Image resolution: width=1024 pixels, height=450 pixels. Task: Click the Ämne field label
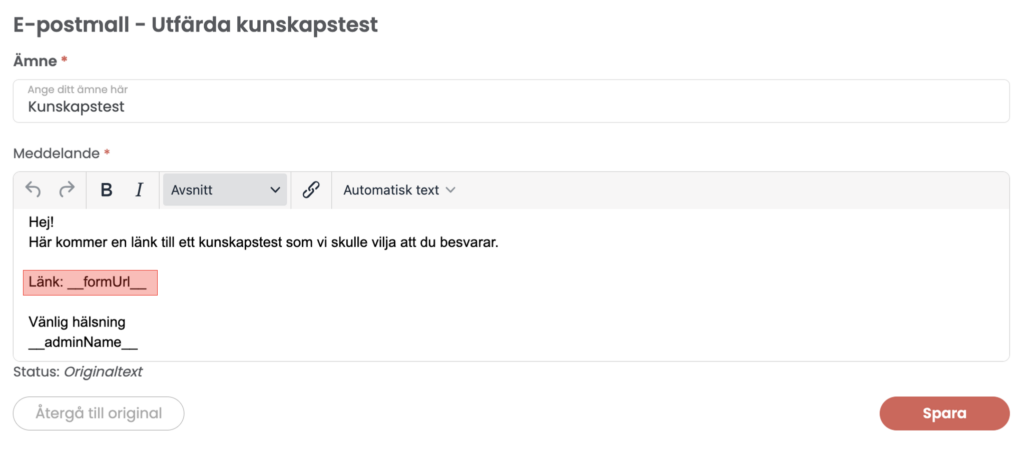pos(35,61)
